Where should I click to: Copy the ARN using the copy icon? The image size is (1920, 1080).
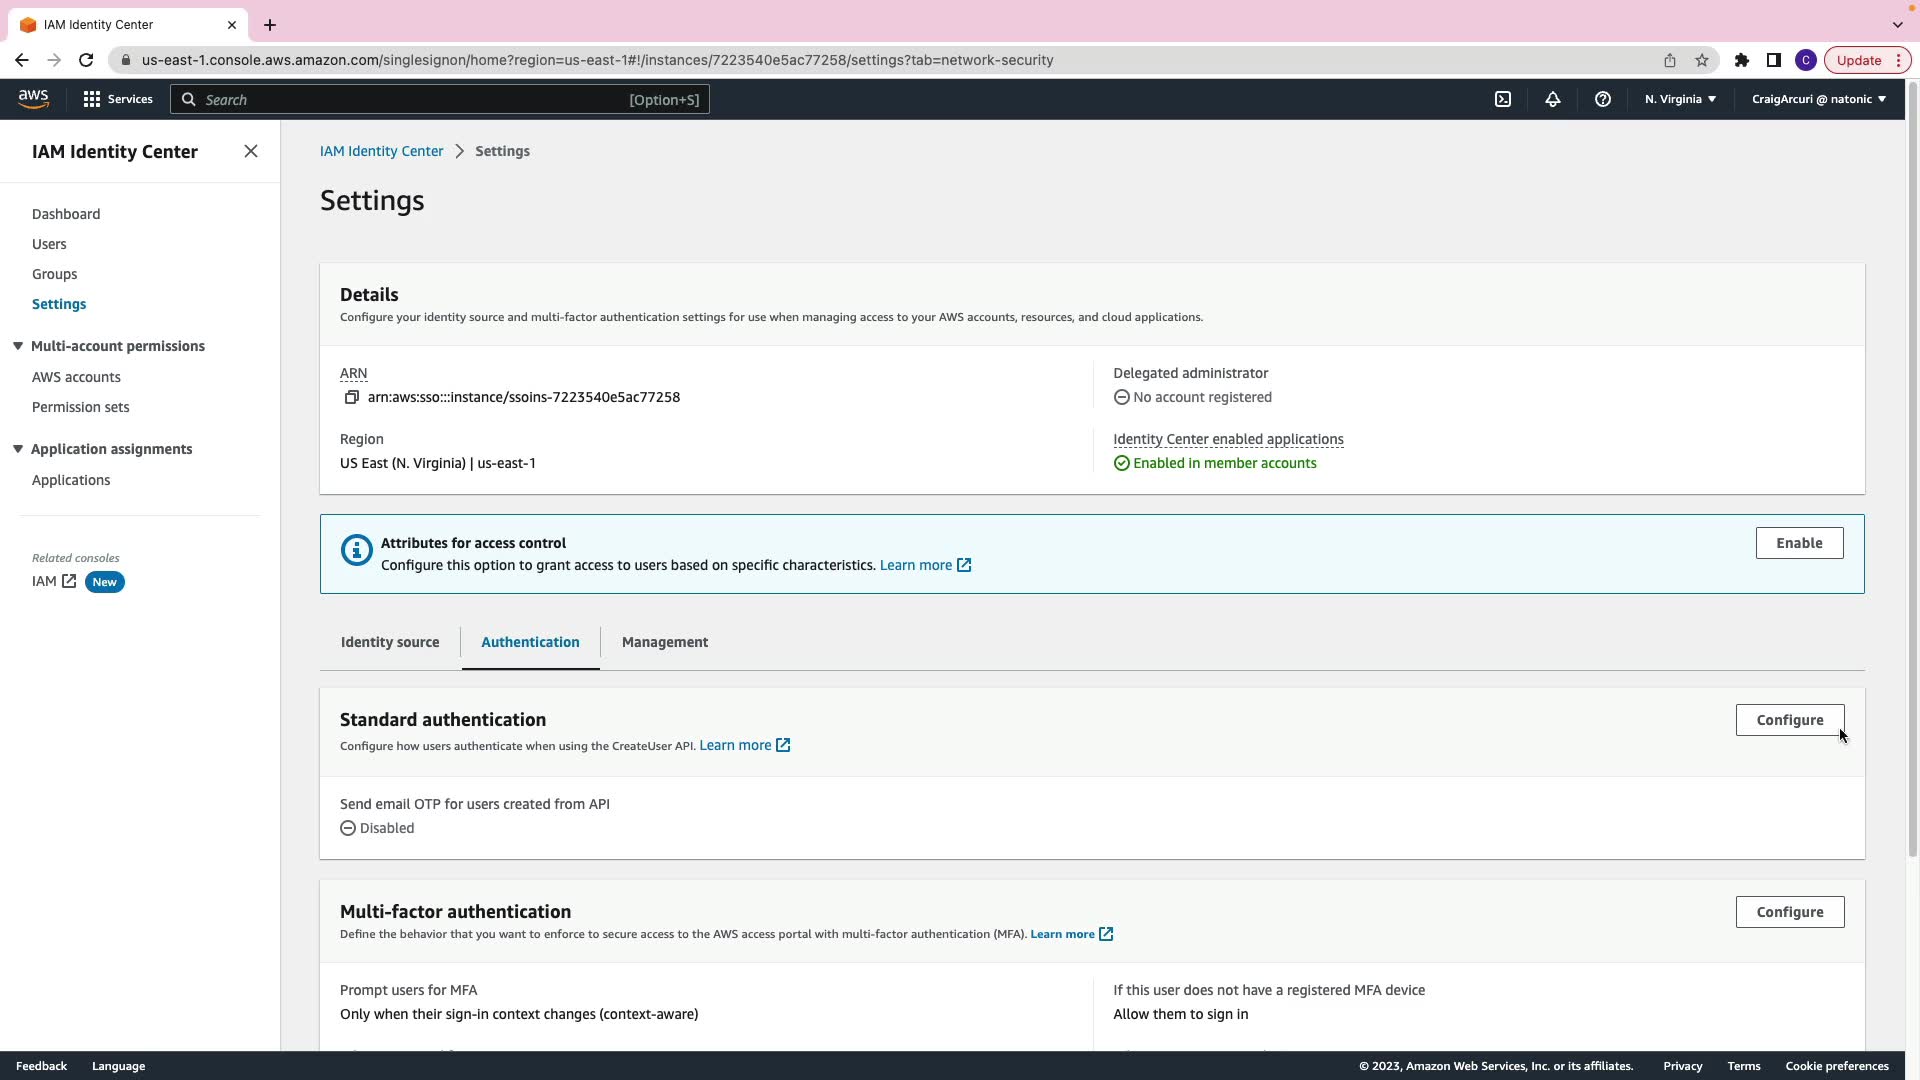(351, 397)
